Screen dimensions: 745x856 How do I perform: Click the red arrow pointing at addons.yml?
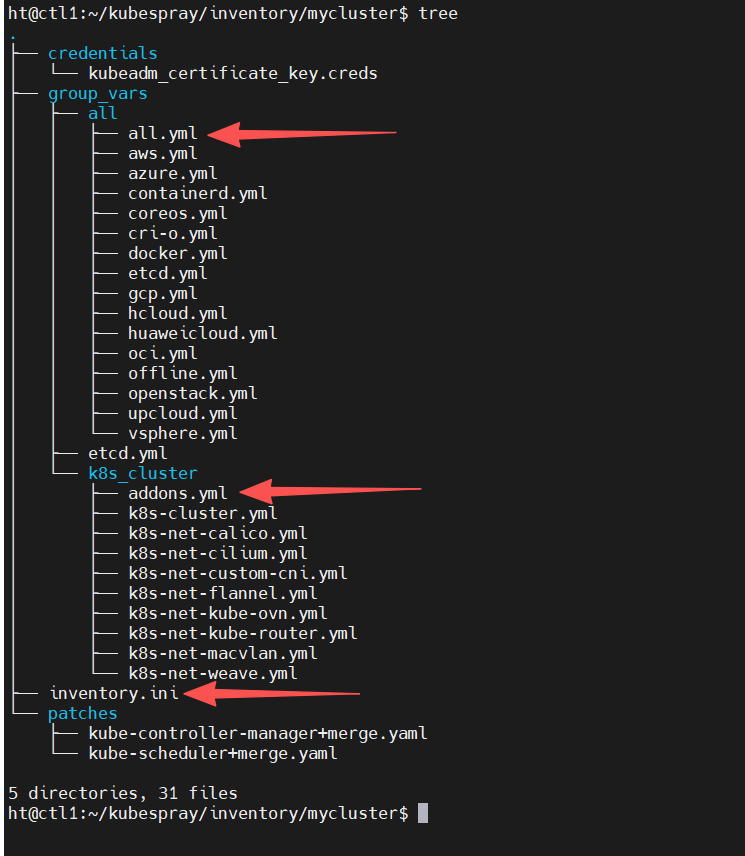pyautogui.click(x=330, y=491)
